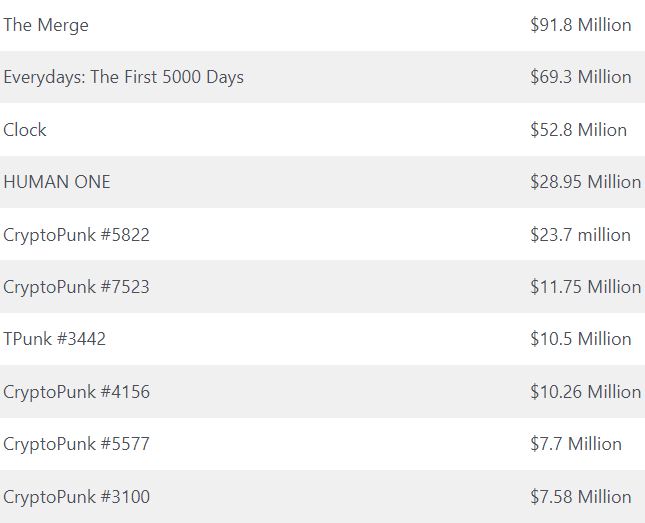Click CryptoPunk #5577 name

pos(77,444)
